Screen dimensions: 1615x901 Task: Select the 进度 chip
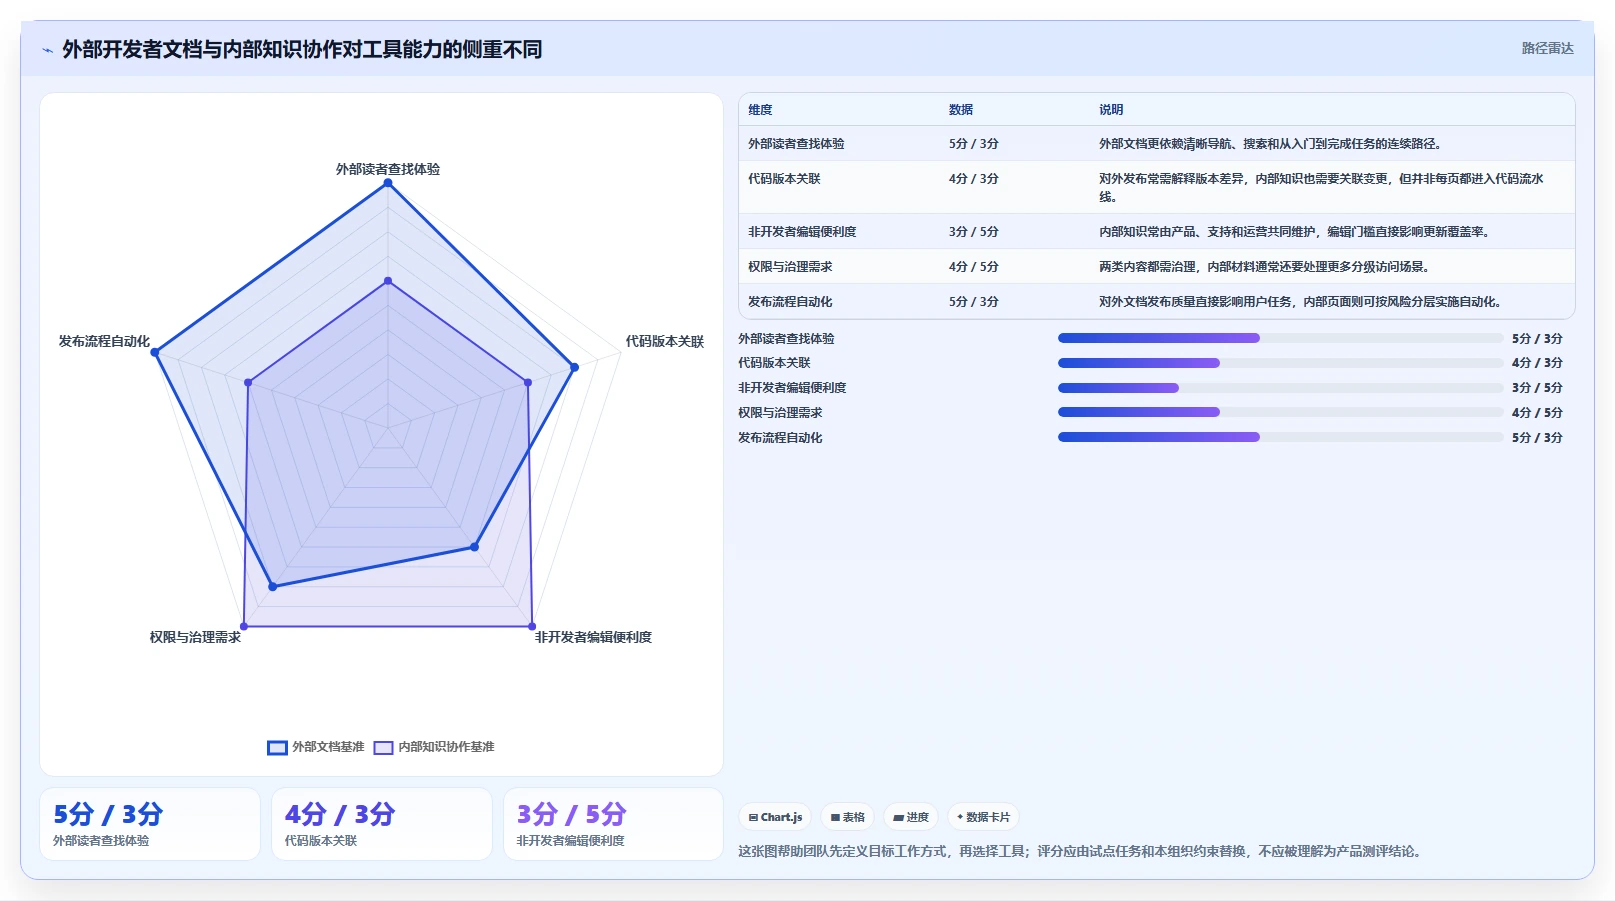click(x=911, y=817)
